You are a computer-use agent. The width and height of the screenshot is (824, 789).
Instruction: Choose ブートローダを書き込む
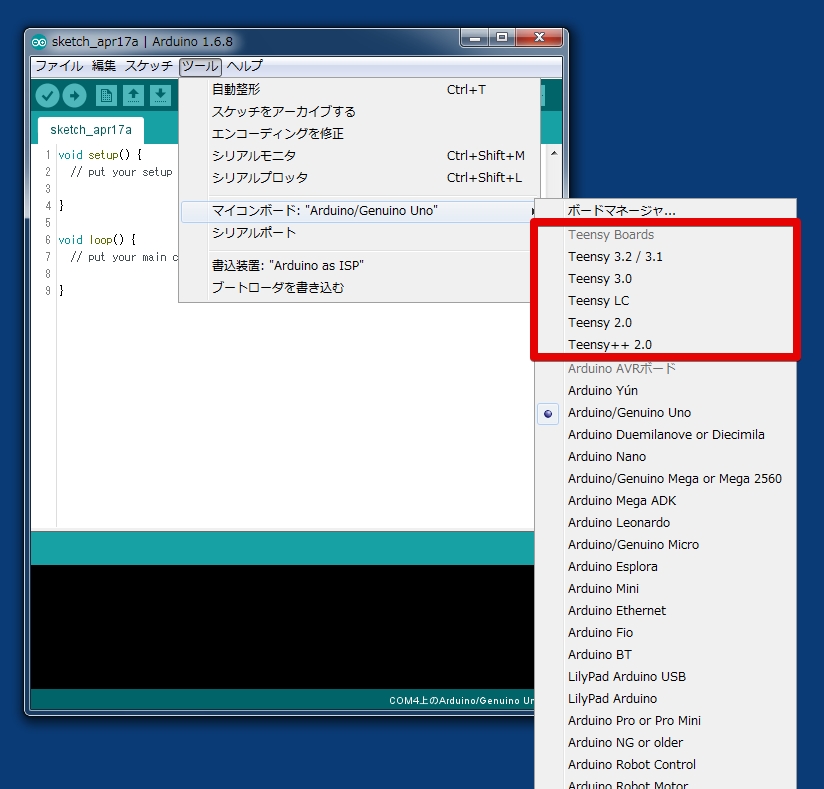tap(358, 288)
